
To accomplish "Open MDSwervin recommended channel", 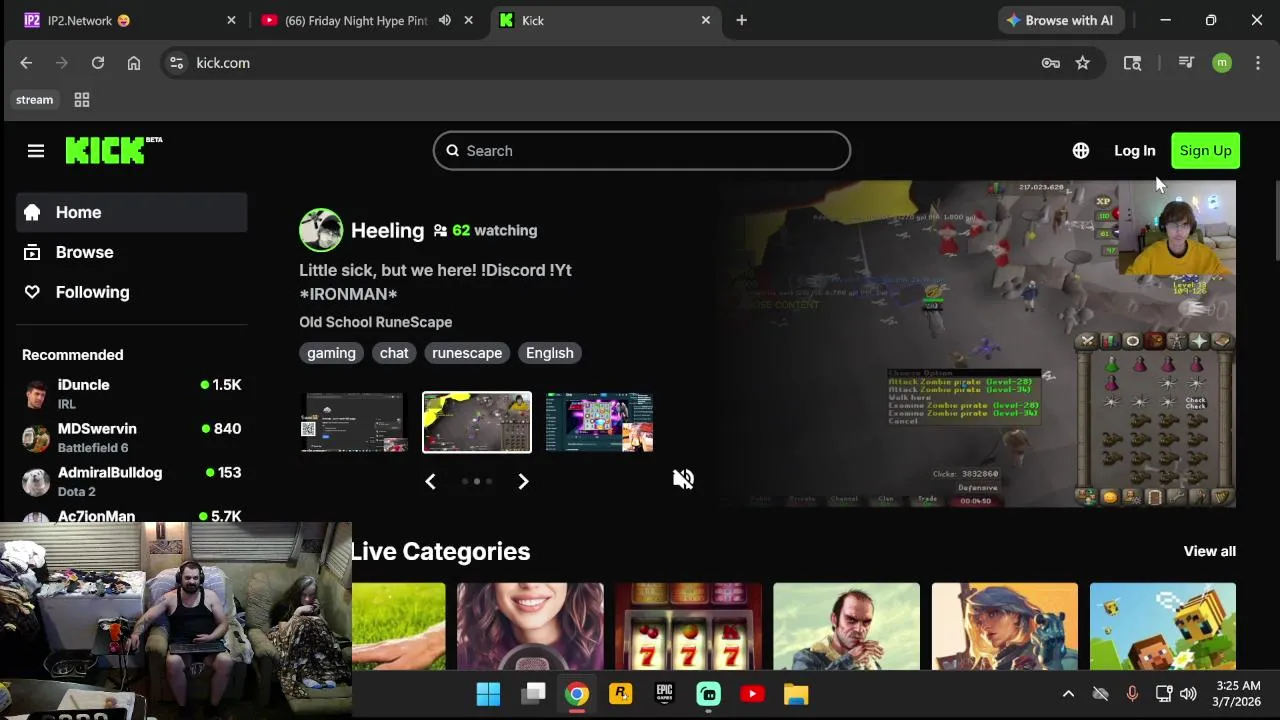I will [x=131, y=438].
